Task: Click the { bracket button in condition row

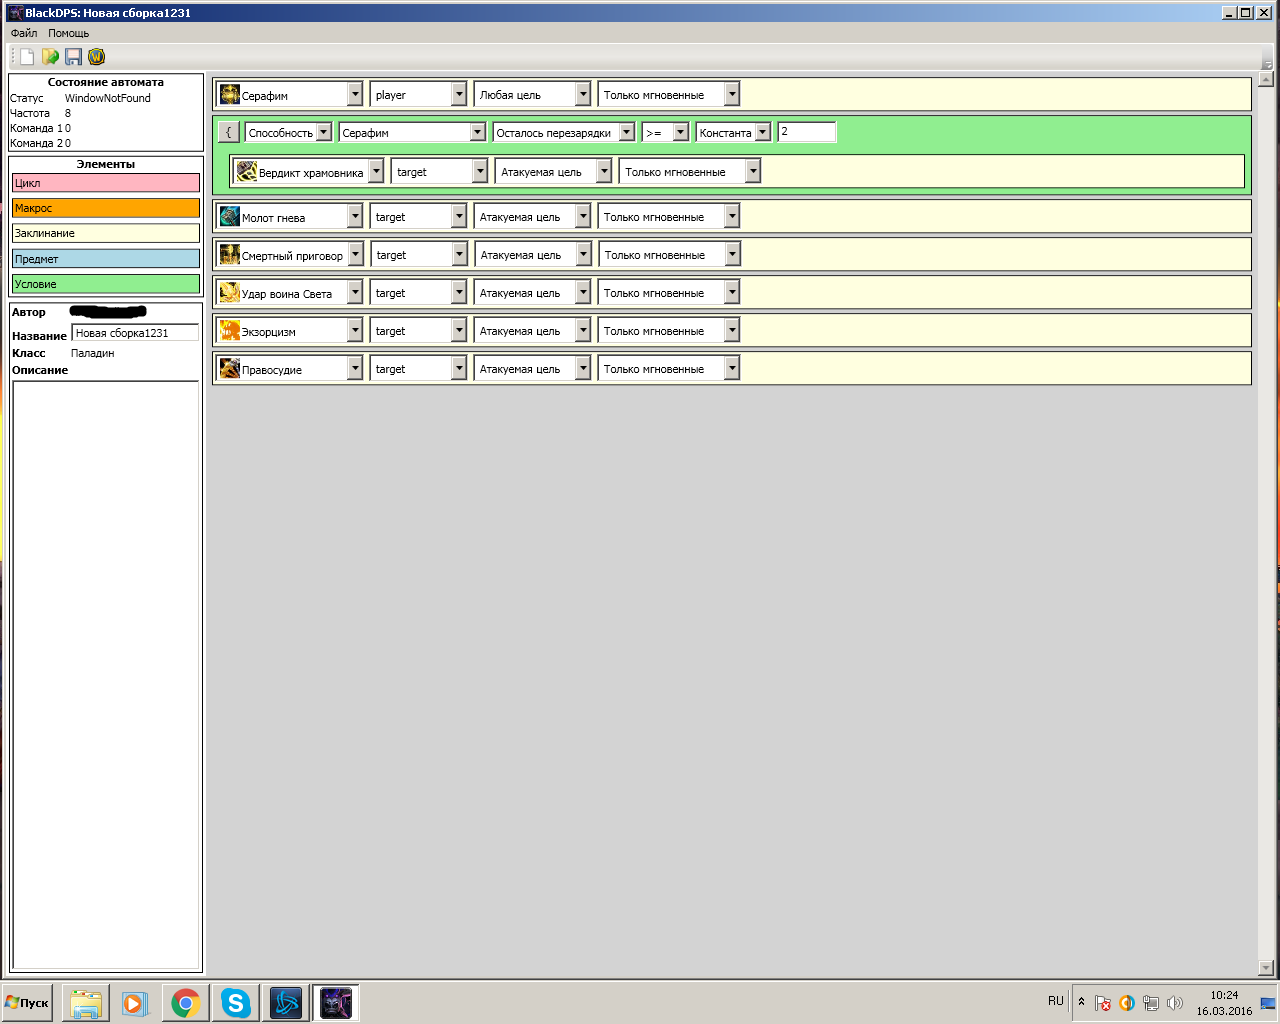Action: (228, 132)
